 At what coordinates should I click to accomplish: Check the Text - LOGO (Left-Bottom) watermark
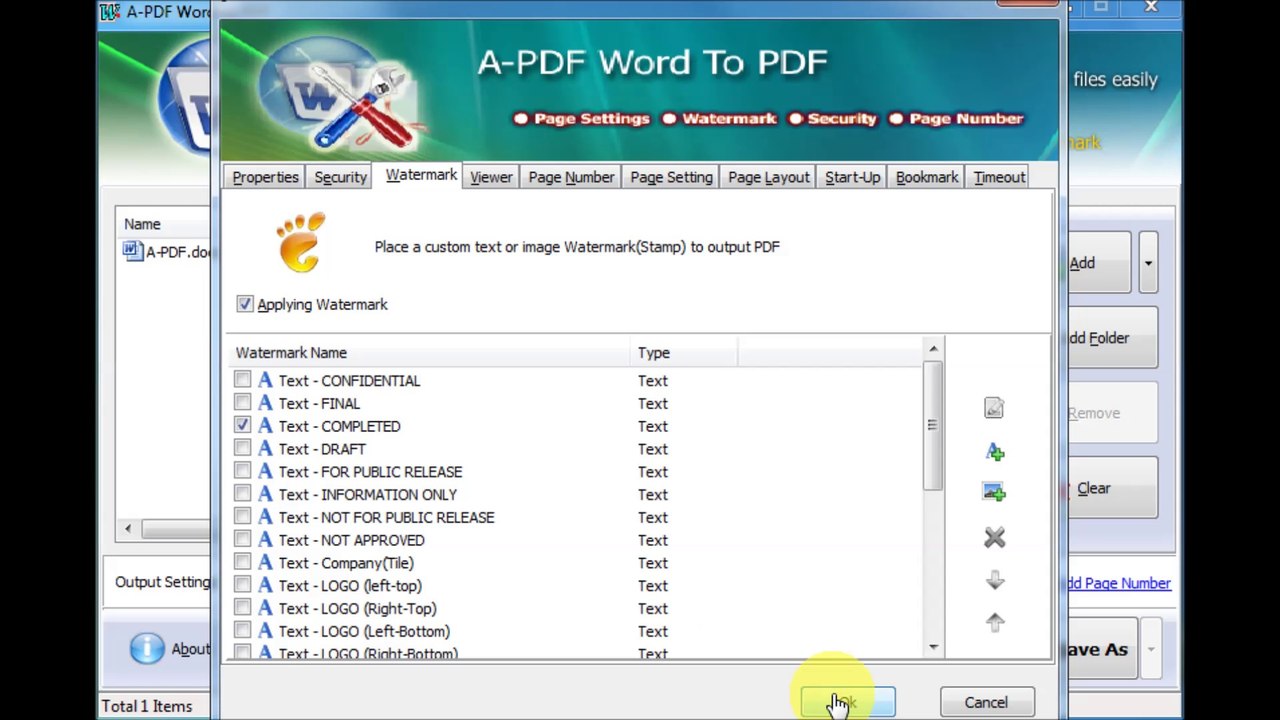pos(242,630)
